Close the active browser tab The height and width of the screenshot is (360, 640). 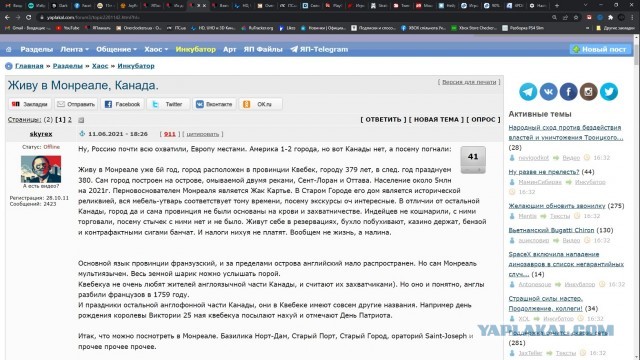tap(204, 6)
